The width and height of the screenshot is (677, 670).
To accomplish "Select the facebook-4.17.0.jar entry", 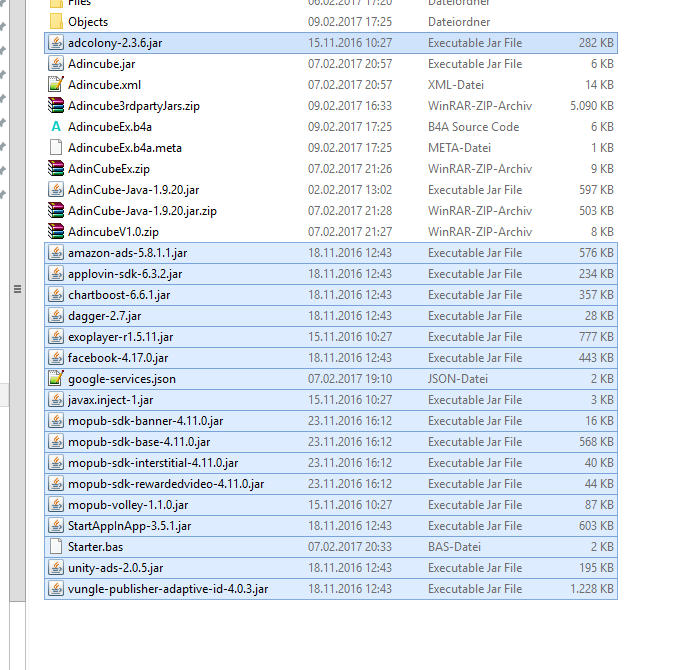I will point(118,358).
